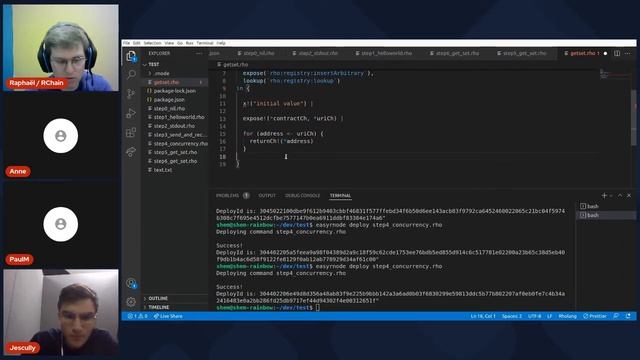Open the Terminal menu
The width and height of the screenshot is (640, 360).
[205, 43]
